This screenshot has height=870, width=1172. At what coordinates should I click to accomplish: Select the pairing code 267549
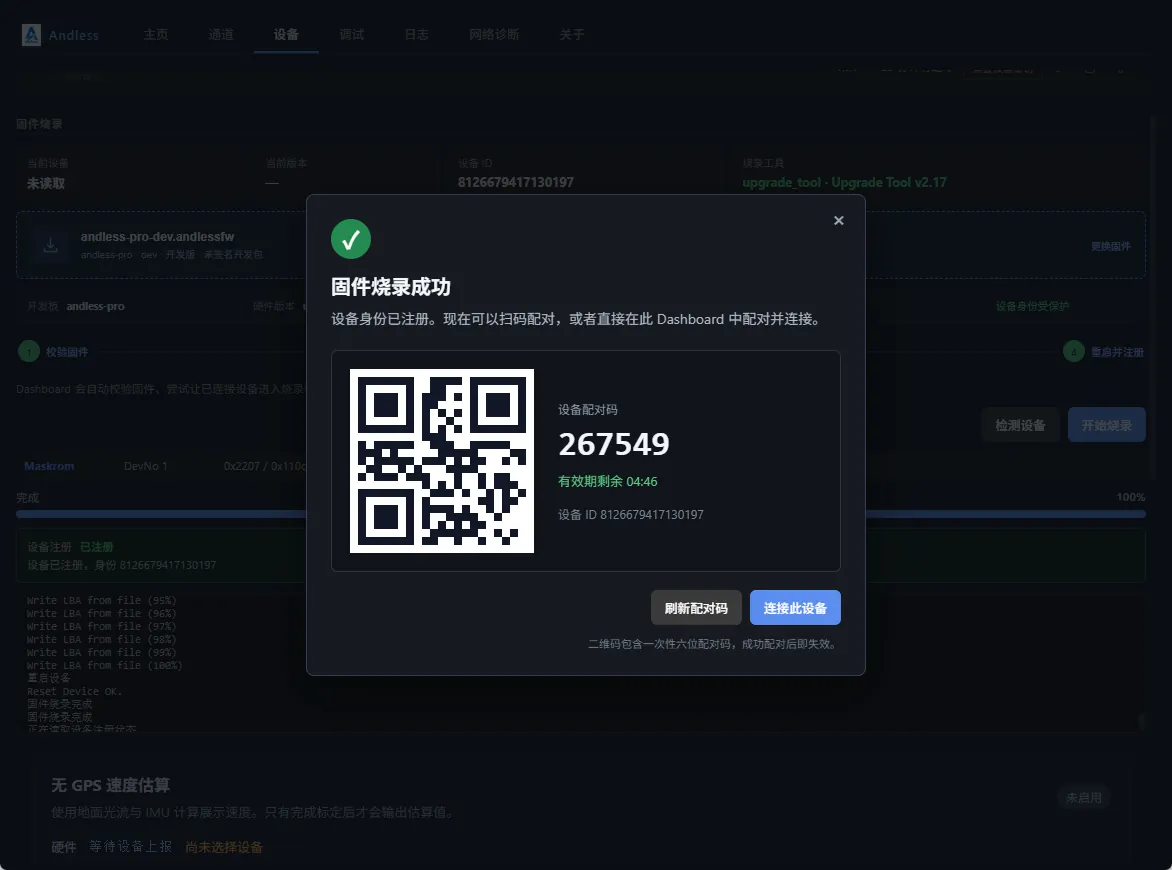pyautogui.click(x=614, y=444)
